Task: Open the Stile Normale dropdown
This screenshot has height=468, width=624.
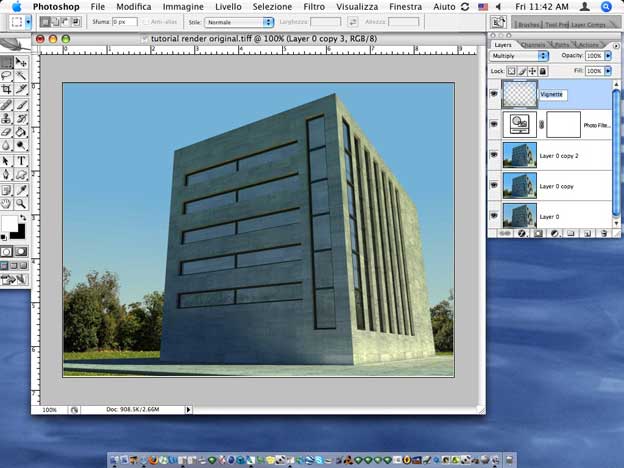Action: tap(239, 21)
